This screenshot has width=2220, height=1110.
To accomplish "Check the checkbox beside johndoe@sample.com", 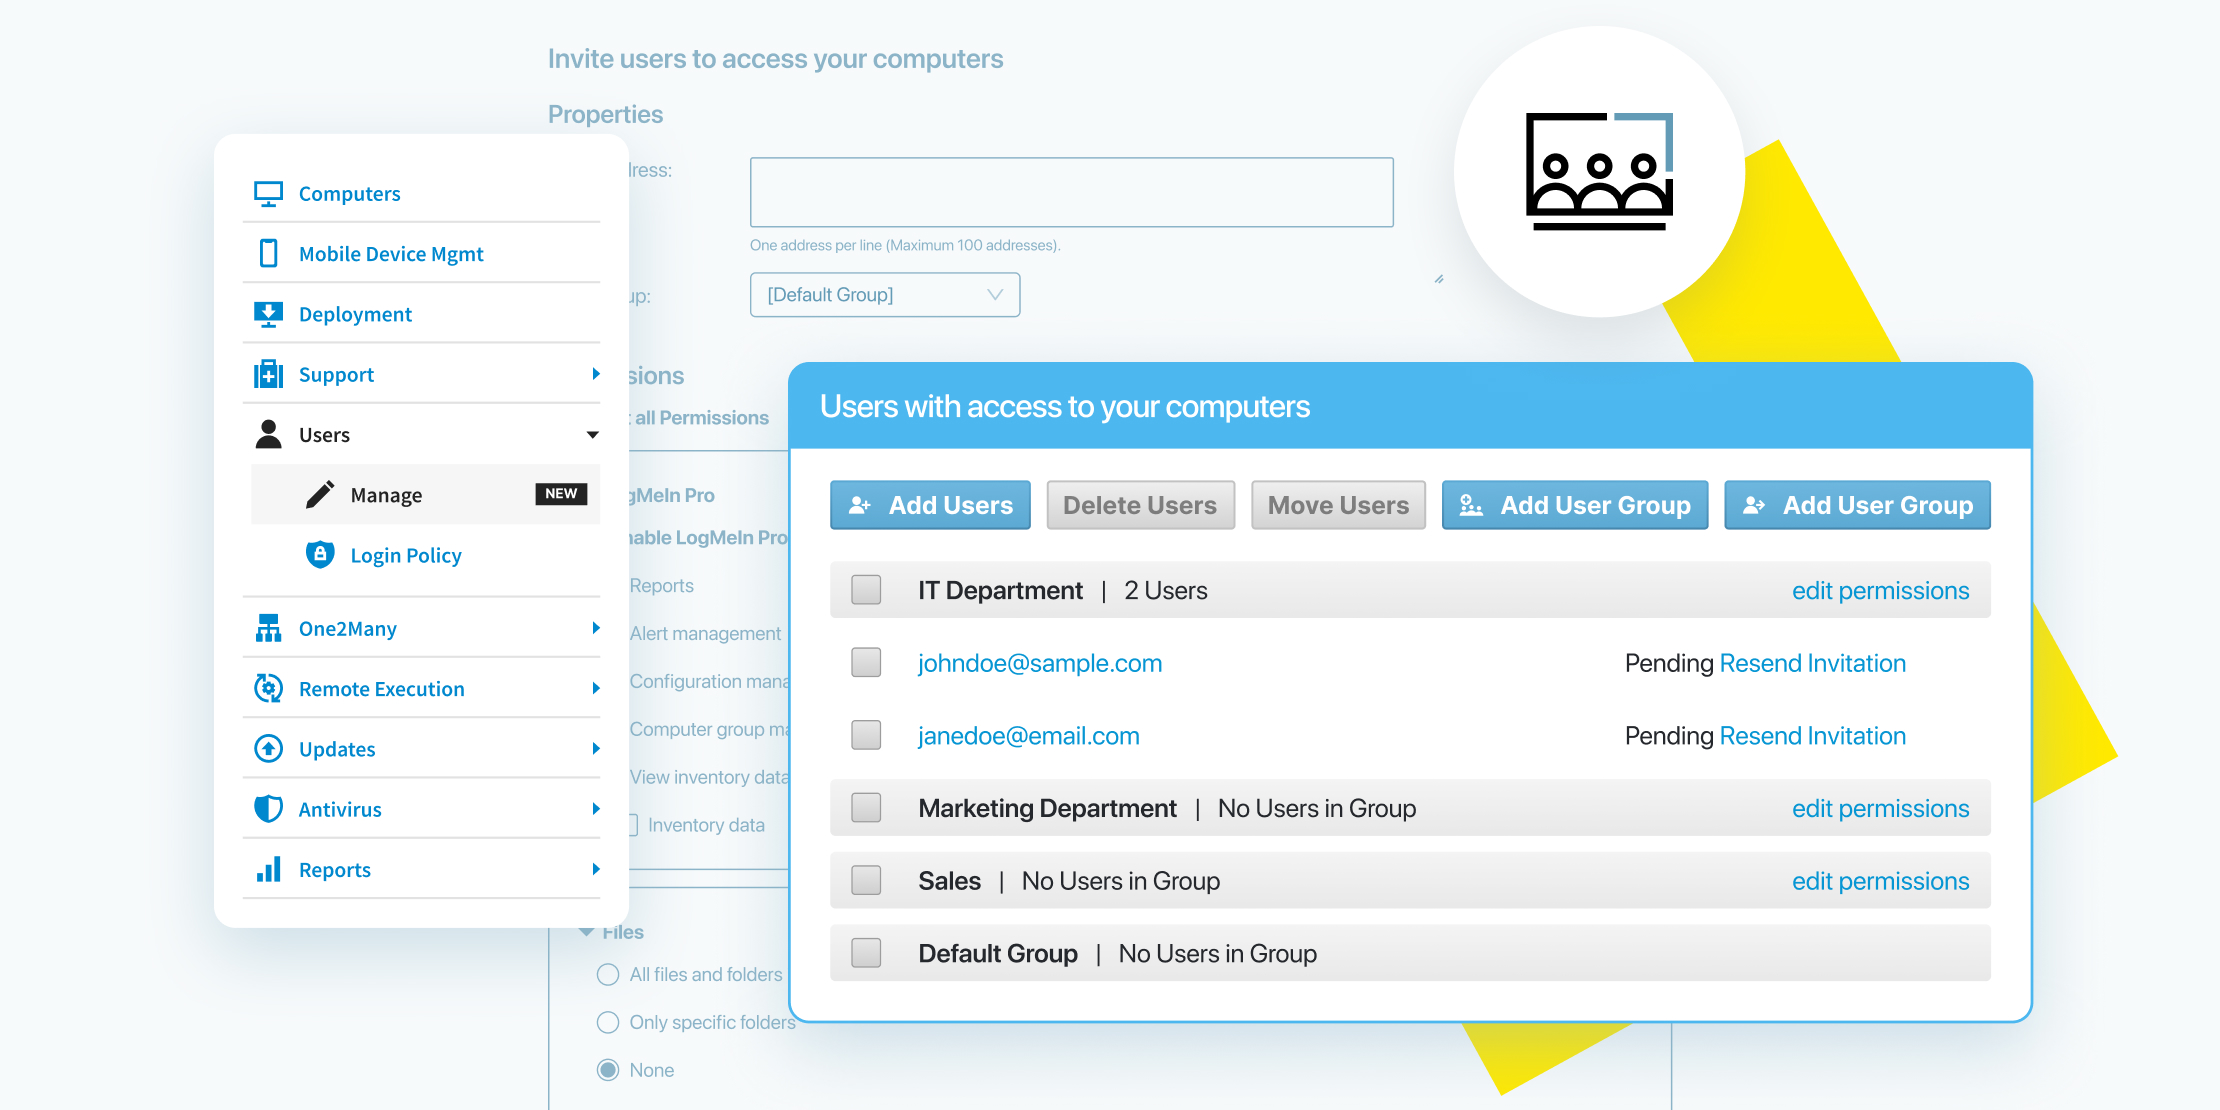I will coord(866,662).
